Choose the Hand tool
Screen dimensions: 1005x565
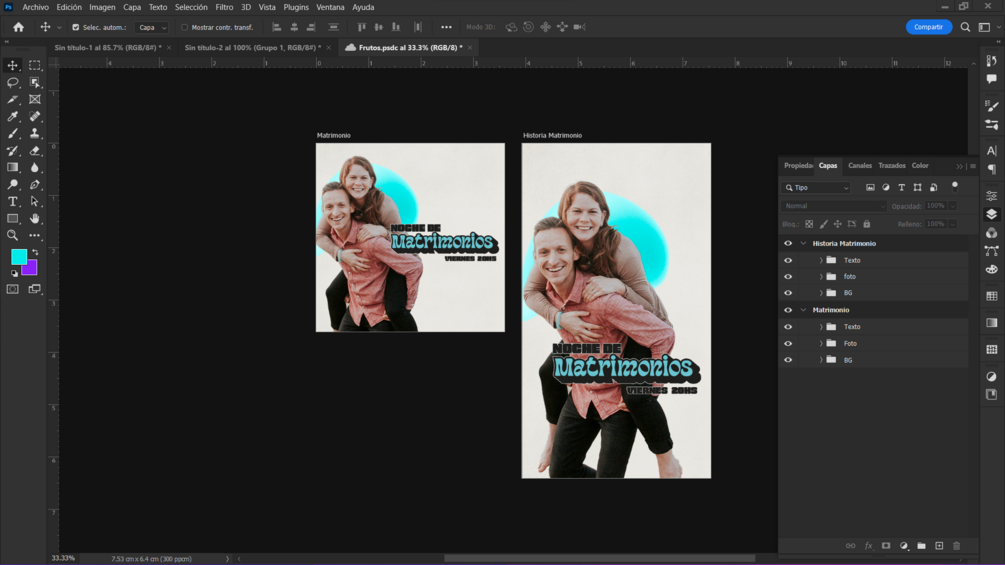(35, 218)
